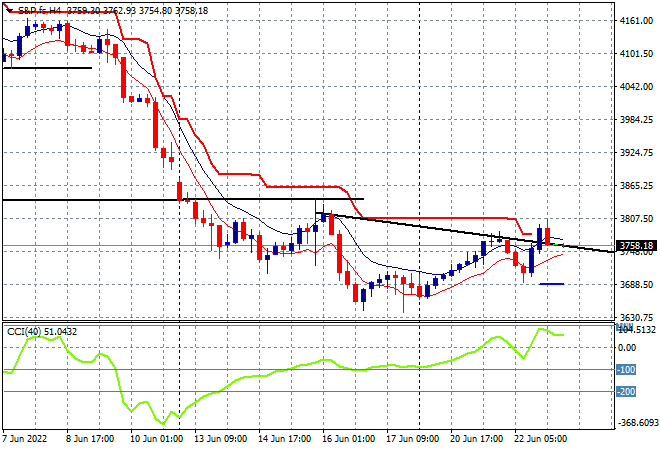Select the CCI -100 level label
The height and width of the screenshot is (450, 660).
click(x=626, y=370)
